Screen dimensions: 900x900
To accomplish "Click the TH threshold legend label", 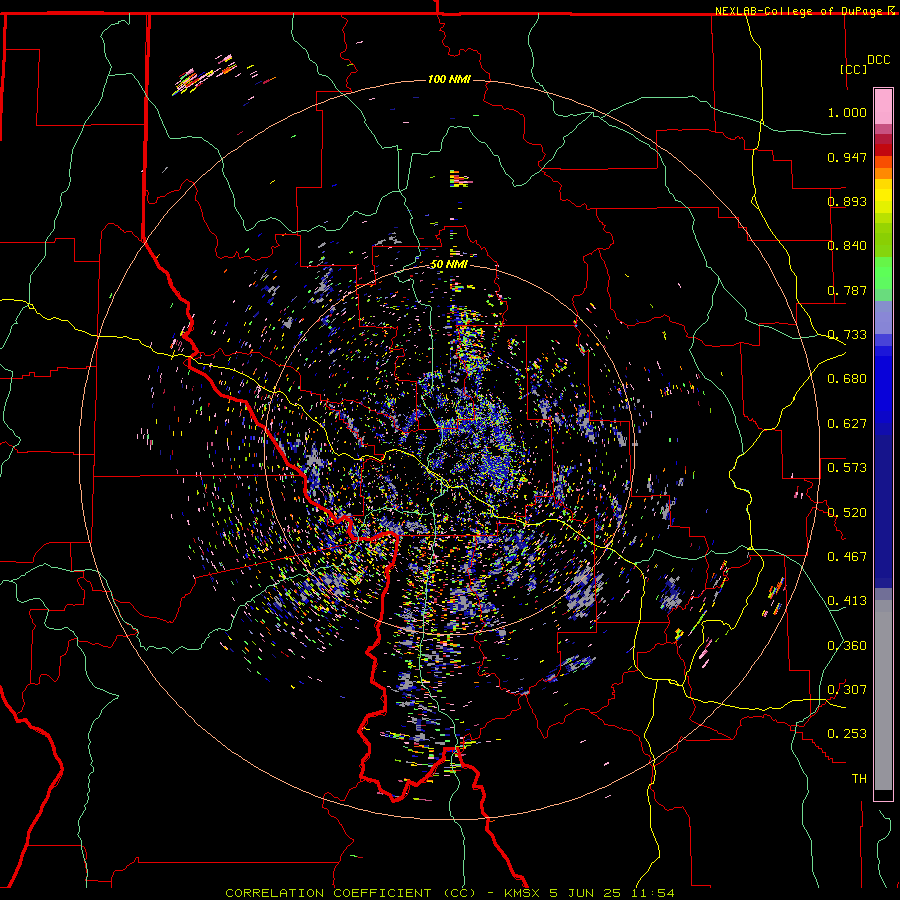I will pos(859,779).
